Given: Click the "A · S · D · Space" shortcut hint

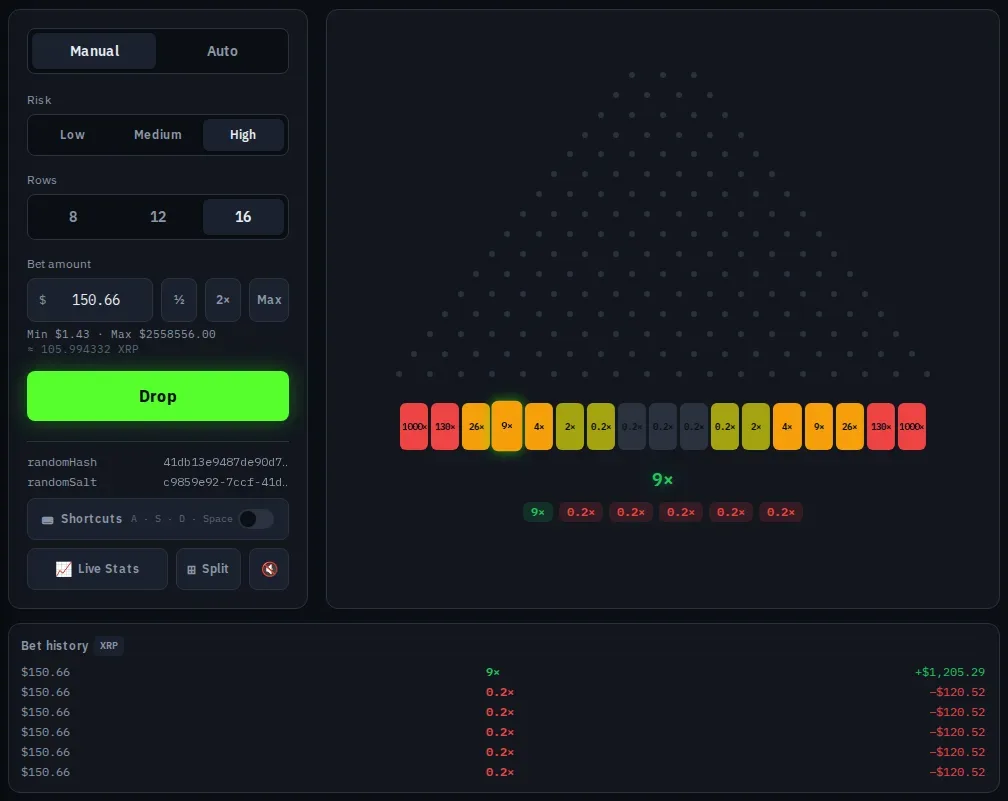Looking at the screenshot, I should (x=181, y=519).
